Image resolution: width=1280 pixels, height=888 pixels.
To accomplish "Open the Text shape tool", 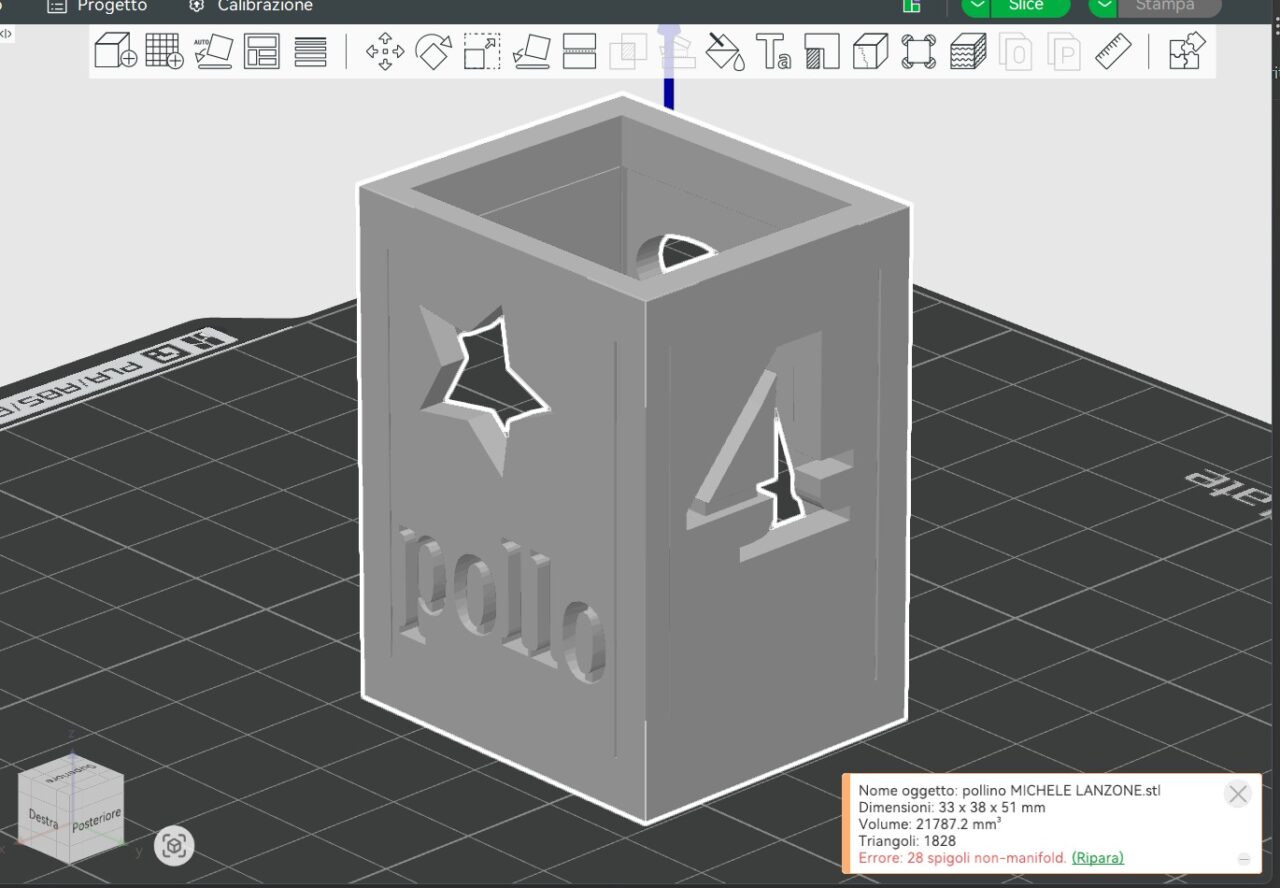I will click(x=773, y=51).
